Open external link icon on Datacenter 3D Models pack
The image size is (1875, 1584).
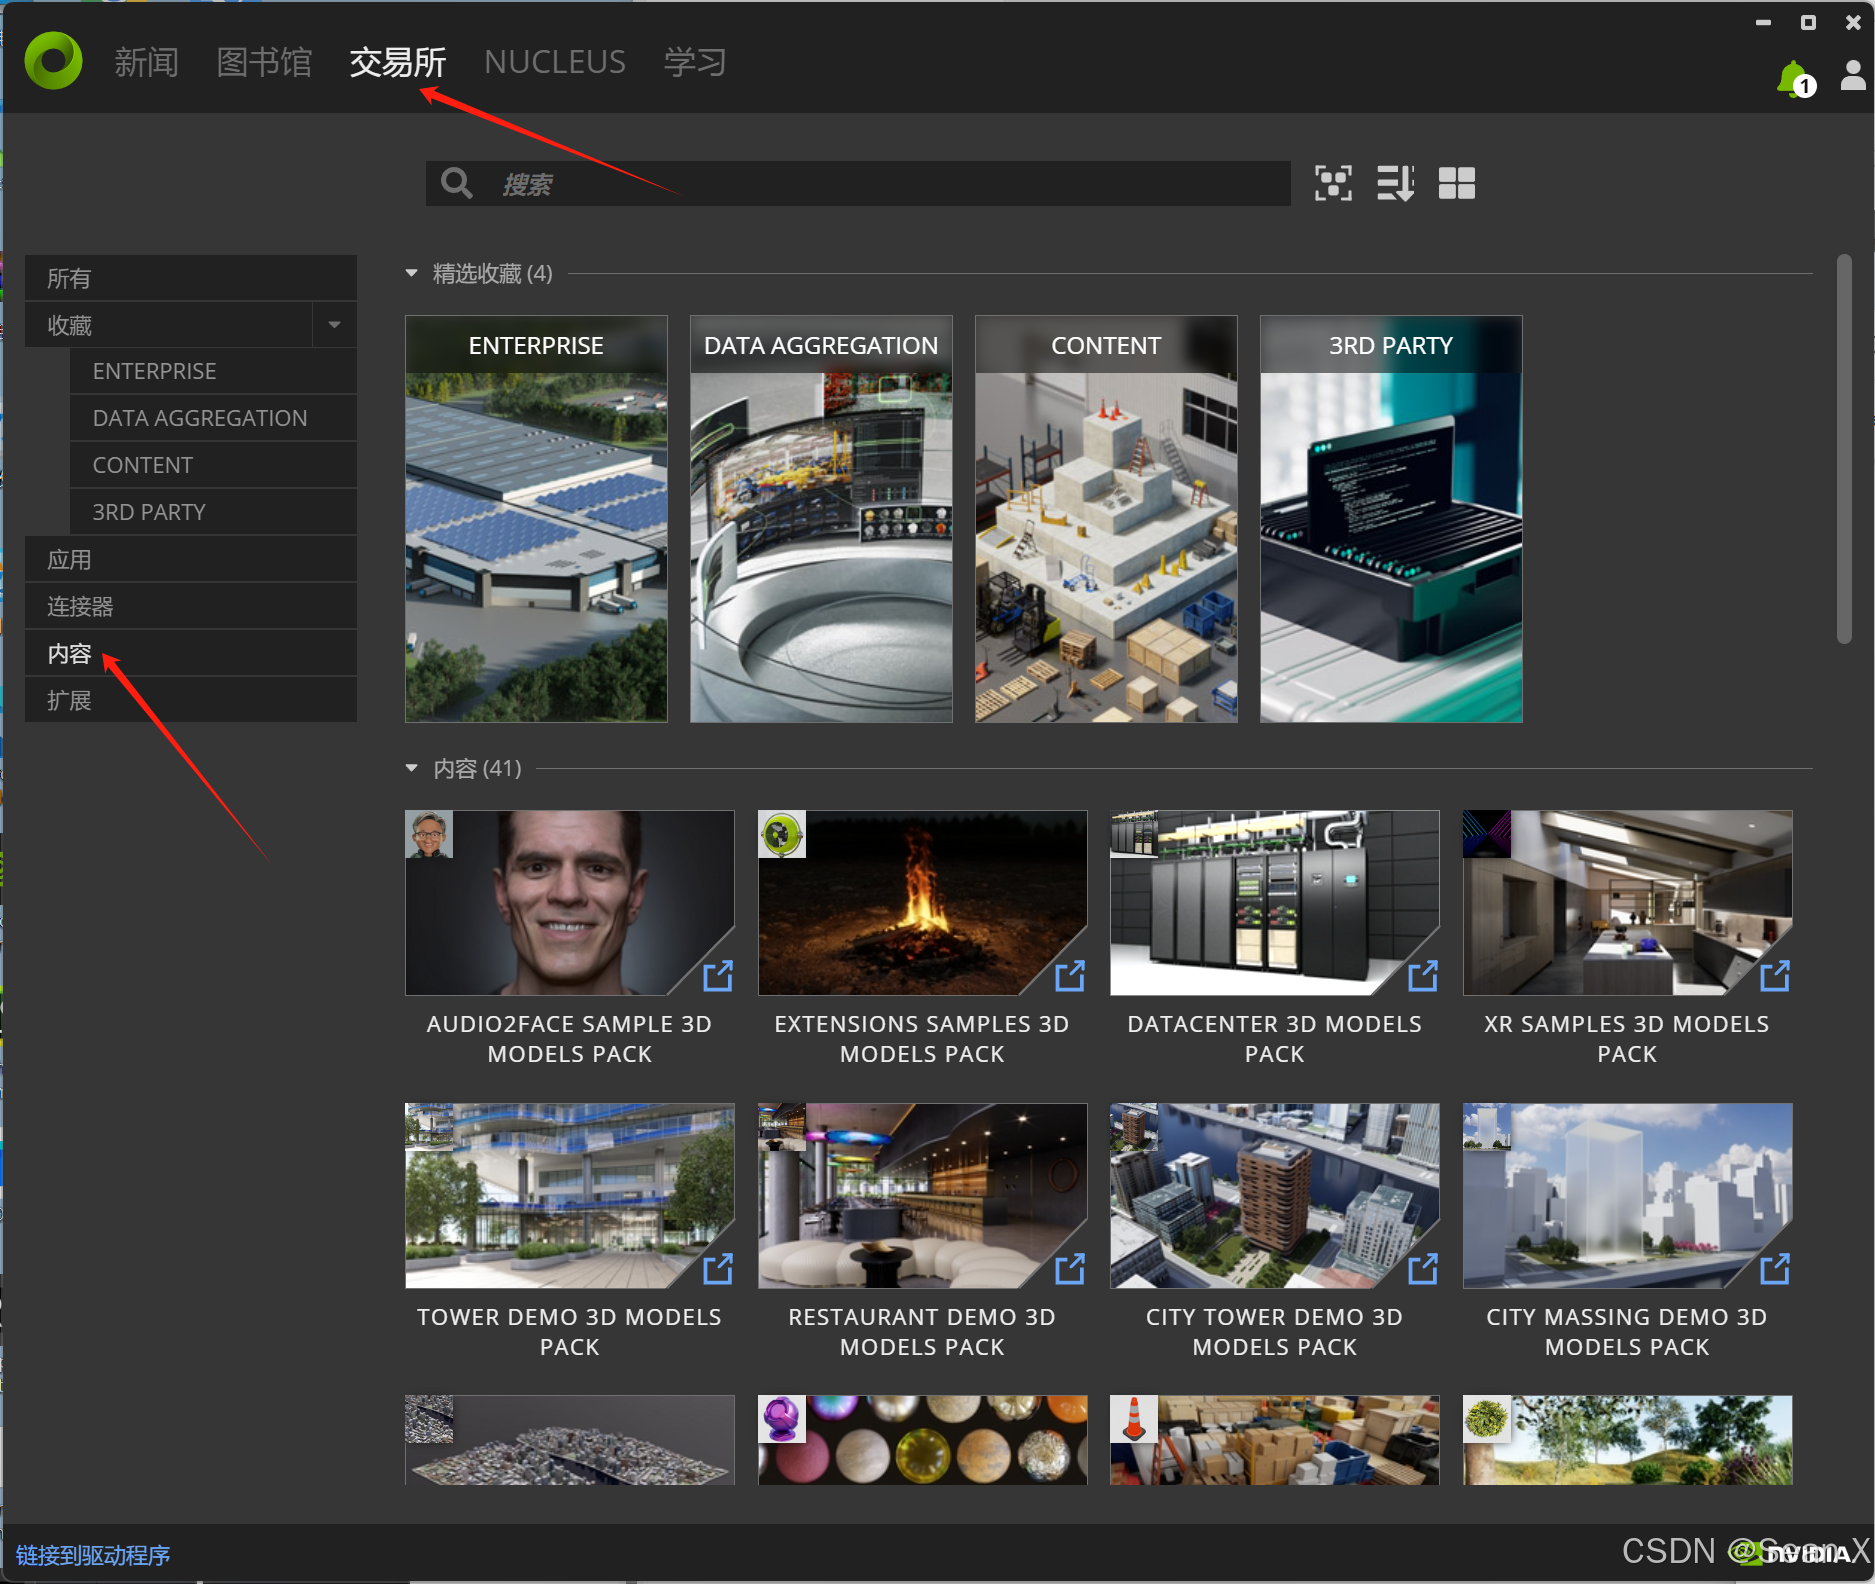pyautogui.click(x=1423, y=975)
